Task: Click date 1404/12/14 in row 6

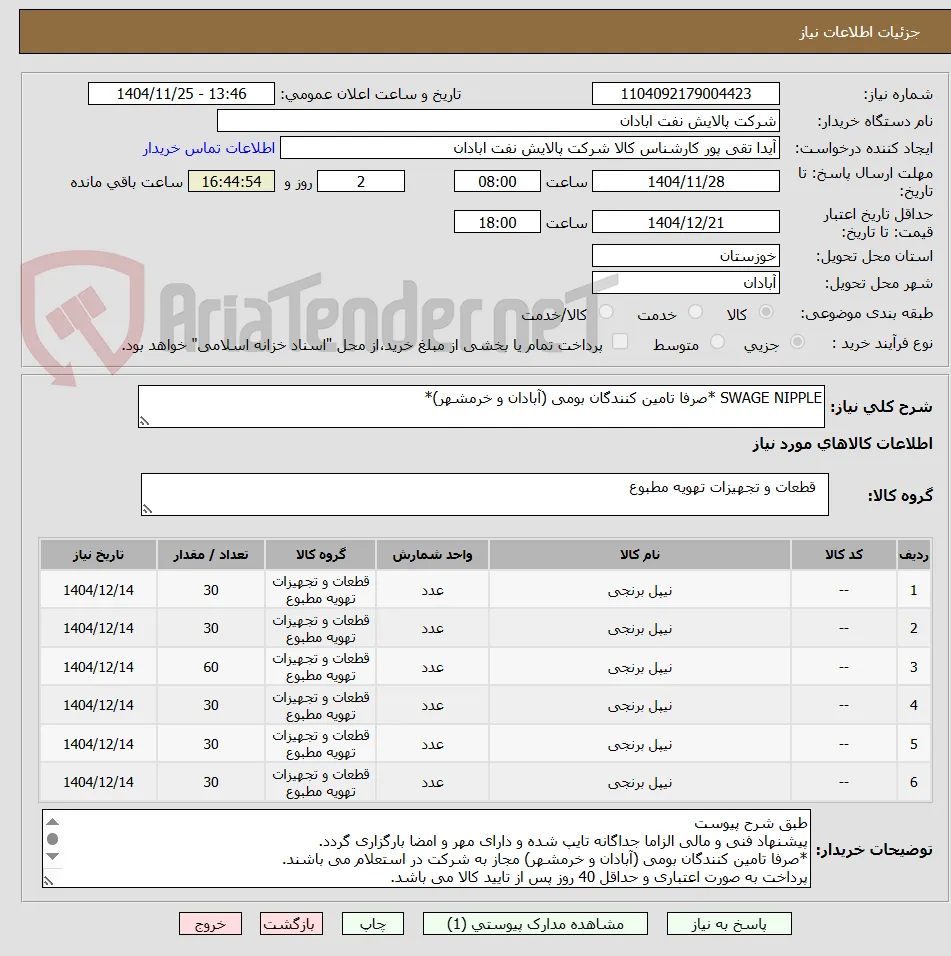Action: (98, 782)
